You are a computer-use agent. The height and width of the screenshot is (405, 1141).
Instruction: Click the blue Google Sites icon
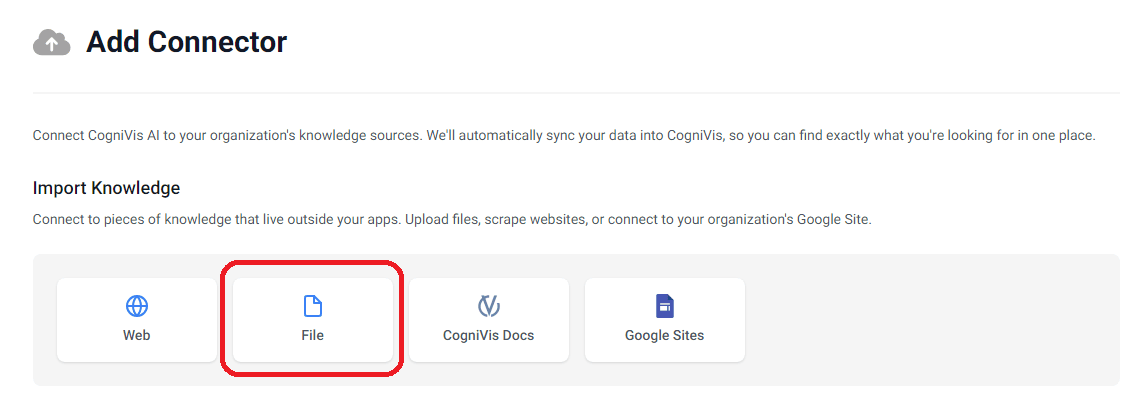coord(665,306)
